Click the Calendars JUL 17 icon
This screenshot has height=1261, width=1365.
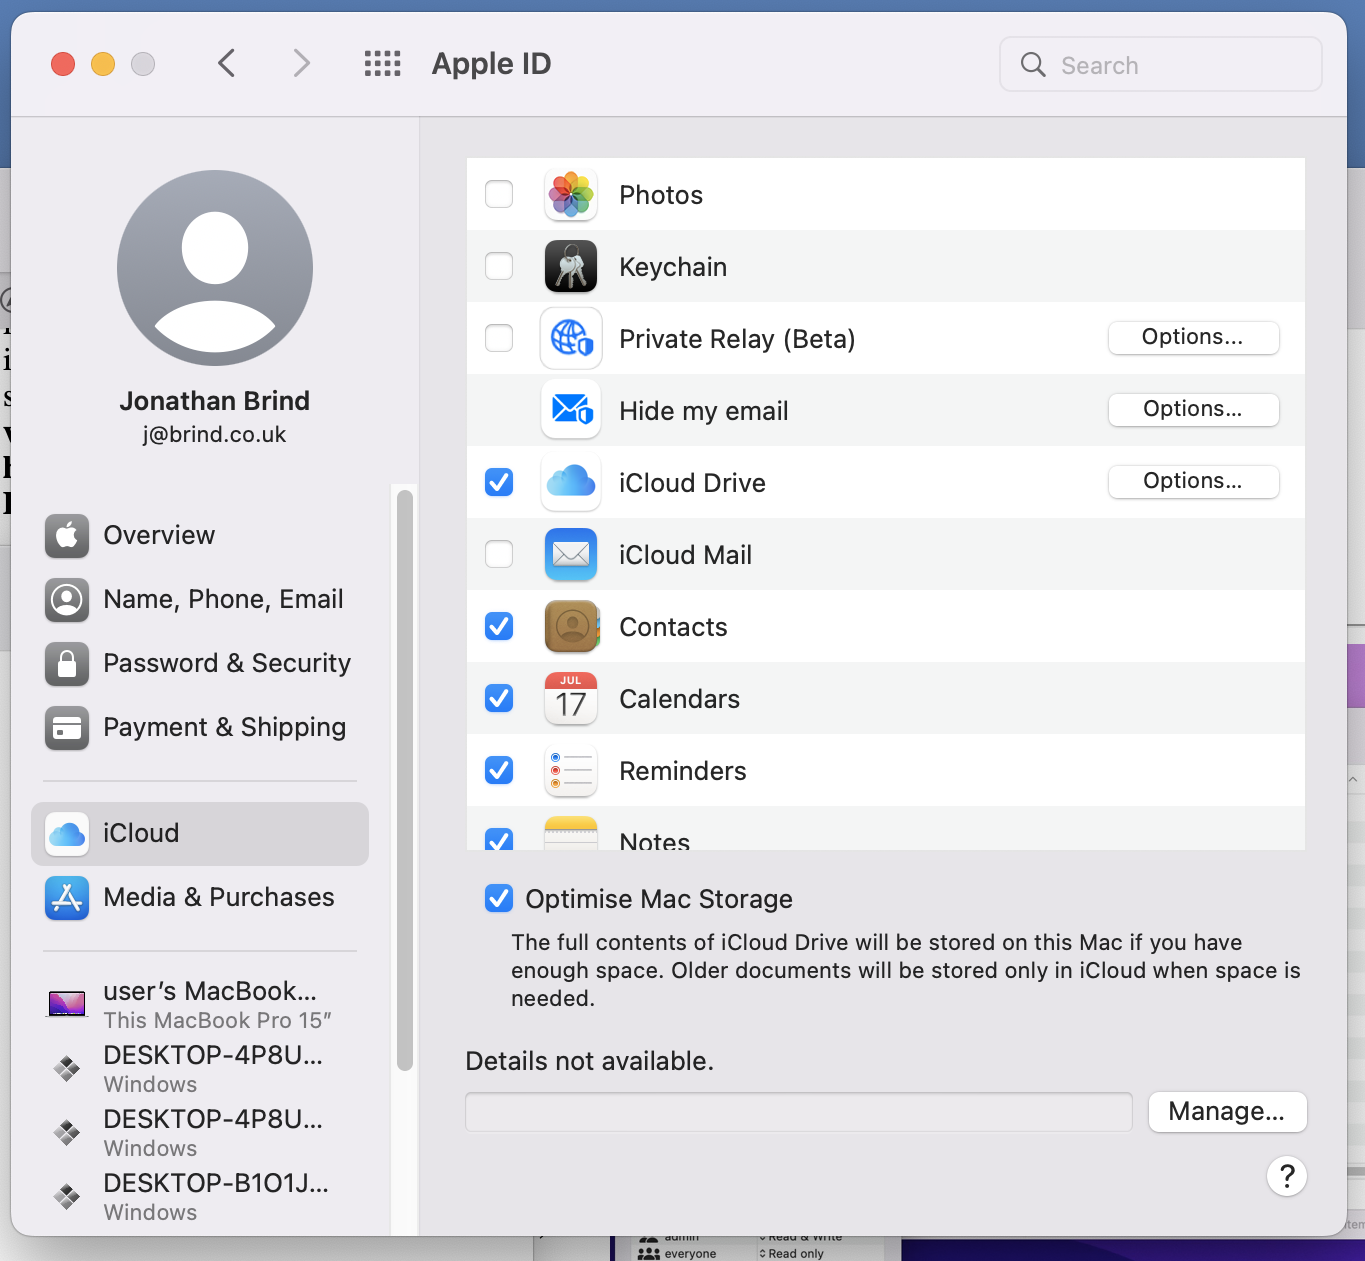pyautogui.click(x=571, y=699)
